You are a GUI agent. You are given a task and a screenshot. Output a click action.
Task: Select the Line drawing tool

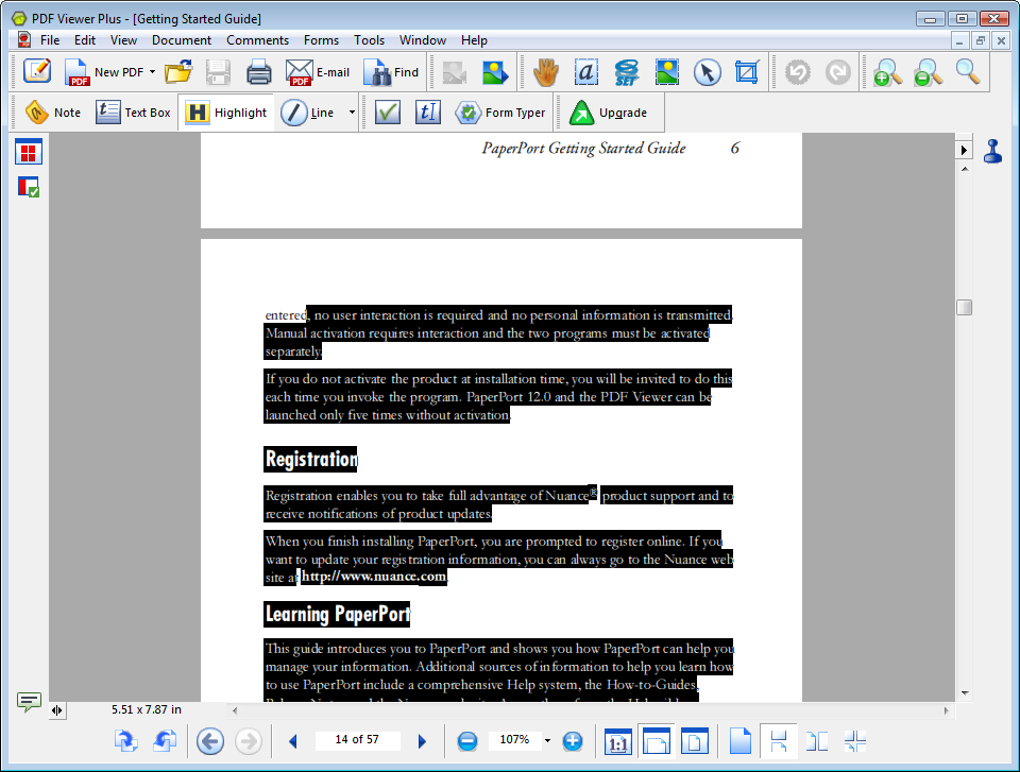pyautogui.click(x=308, y=113)
